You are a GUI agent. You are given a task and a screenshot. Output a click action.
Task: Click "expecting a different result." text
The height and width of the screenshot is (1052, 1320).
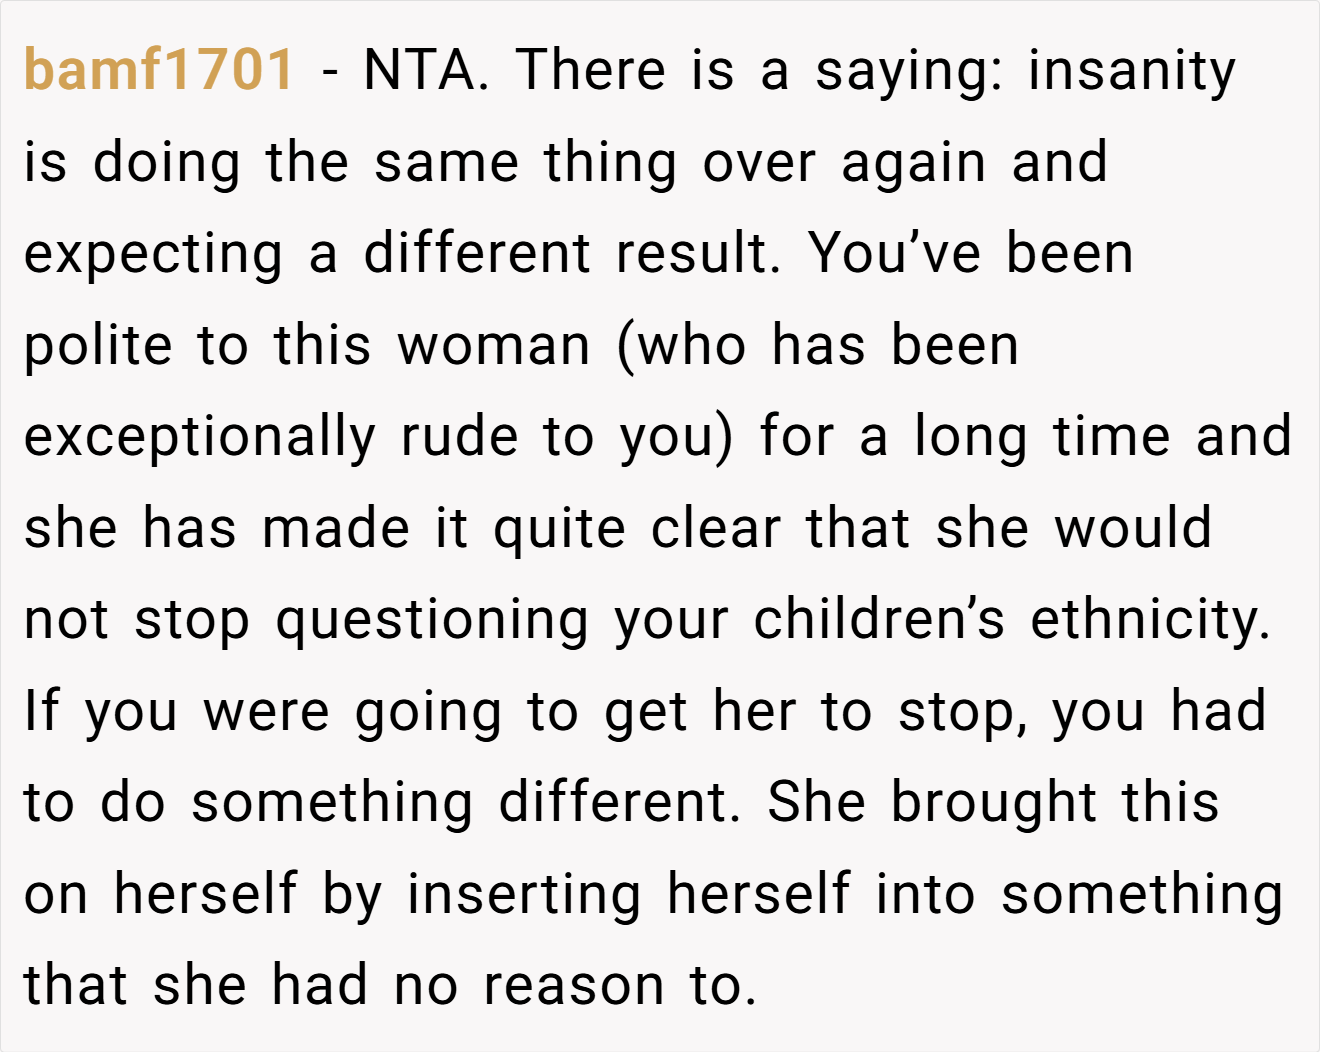click(x=403, y=255)
